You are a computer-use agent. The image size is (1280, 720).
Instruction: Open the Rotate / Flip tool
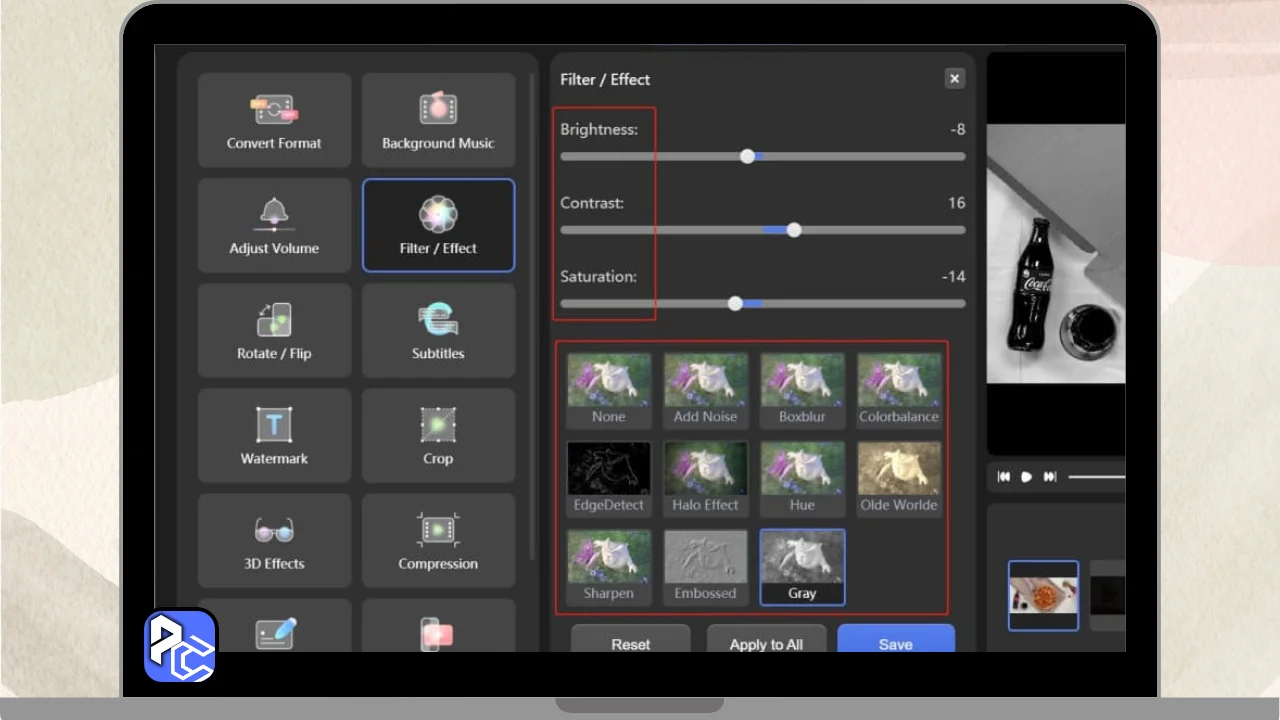pos(274,330)
